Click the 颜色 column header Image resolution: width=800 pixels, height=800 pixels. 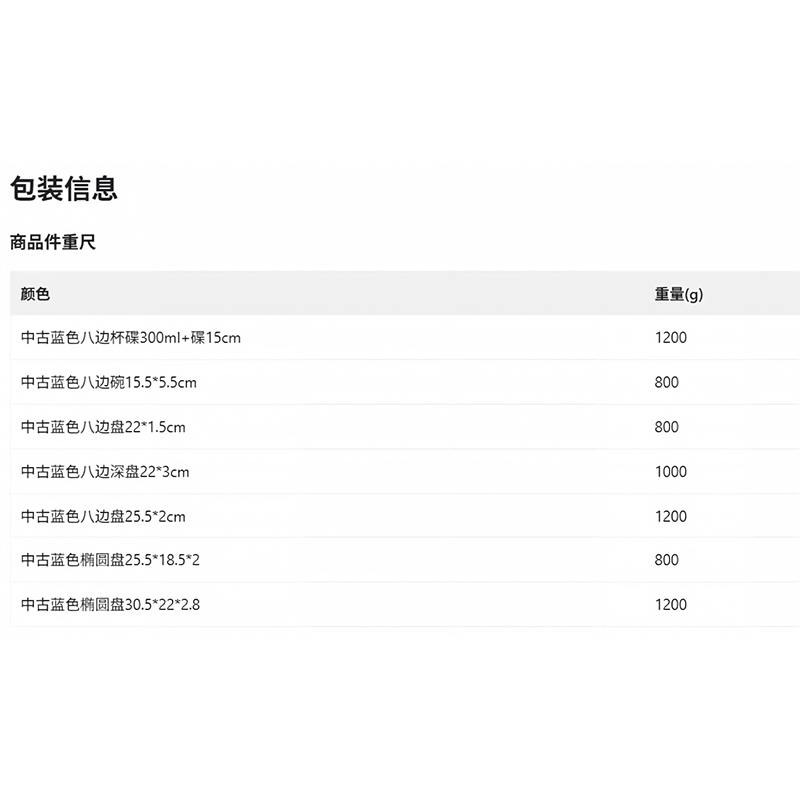35,294
